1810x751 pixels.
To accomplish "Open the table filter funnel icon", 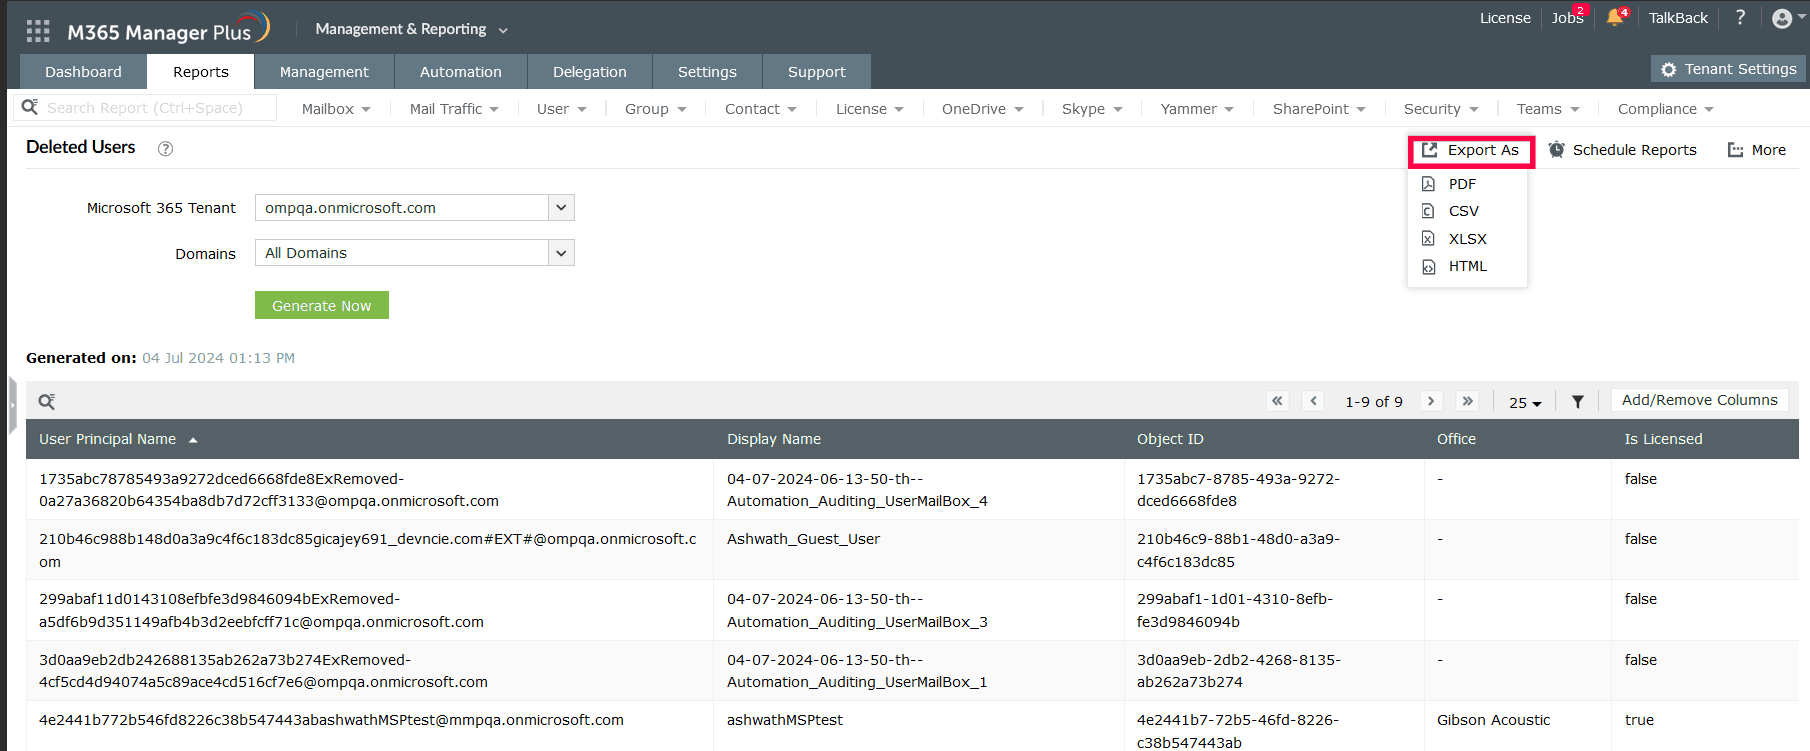I will click(1577, 402).
